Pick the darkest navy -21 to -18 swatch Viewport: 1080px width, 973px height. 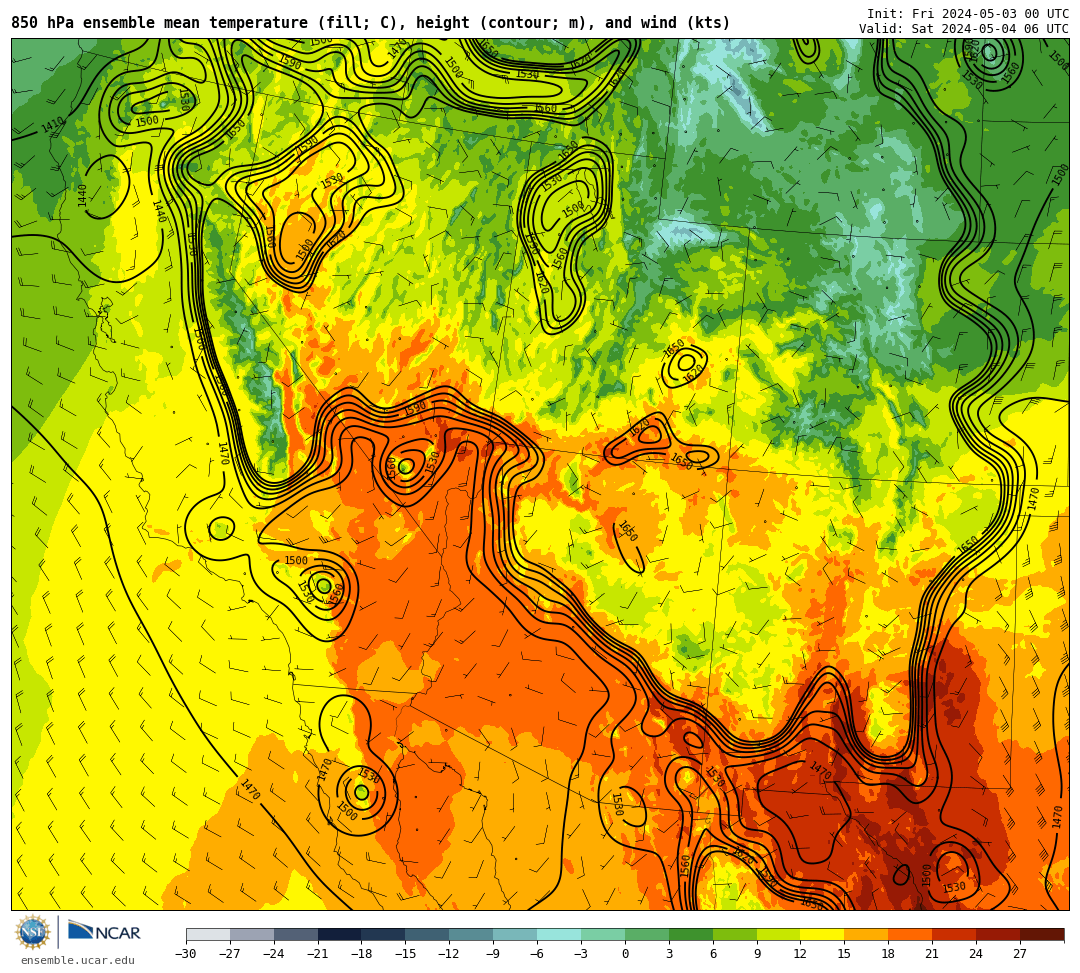[340, 934]
